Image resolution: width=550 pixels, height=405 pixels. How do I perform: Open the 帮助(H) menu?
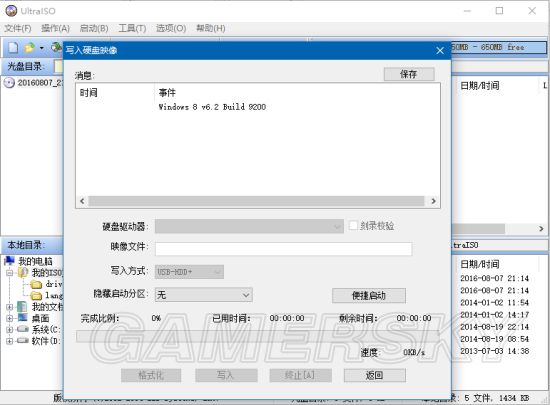click(210, 28)
